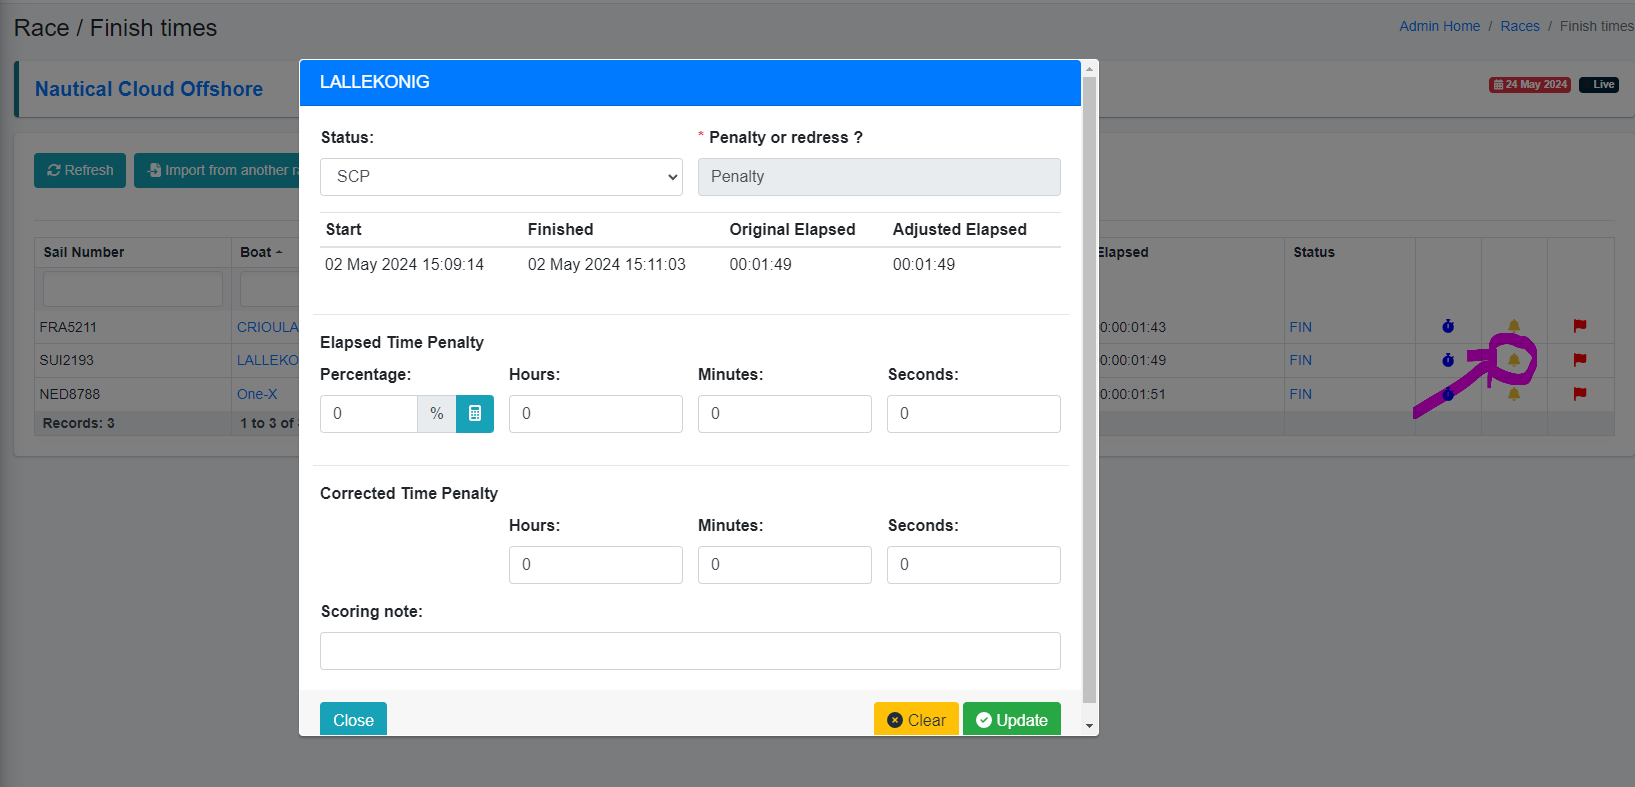Click the FIN status in the FRA5211 row
Viewport: 1635px width, 787px height.
(x=1300, y=327)
